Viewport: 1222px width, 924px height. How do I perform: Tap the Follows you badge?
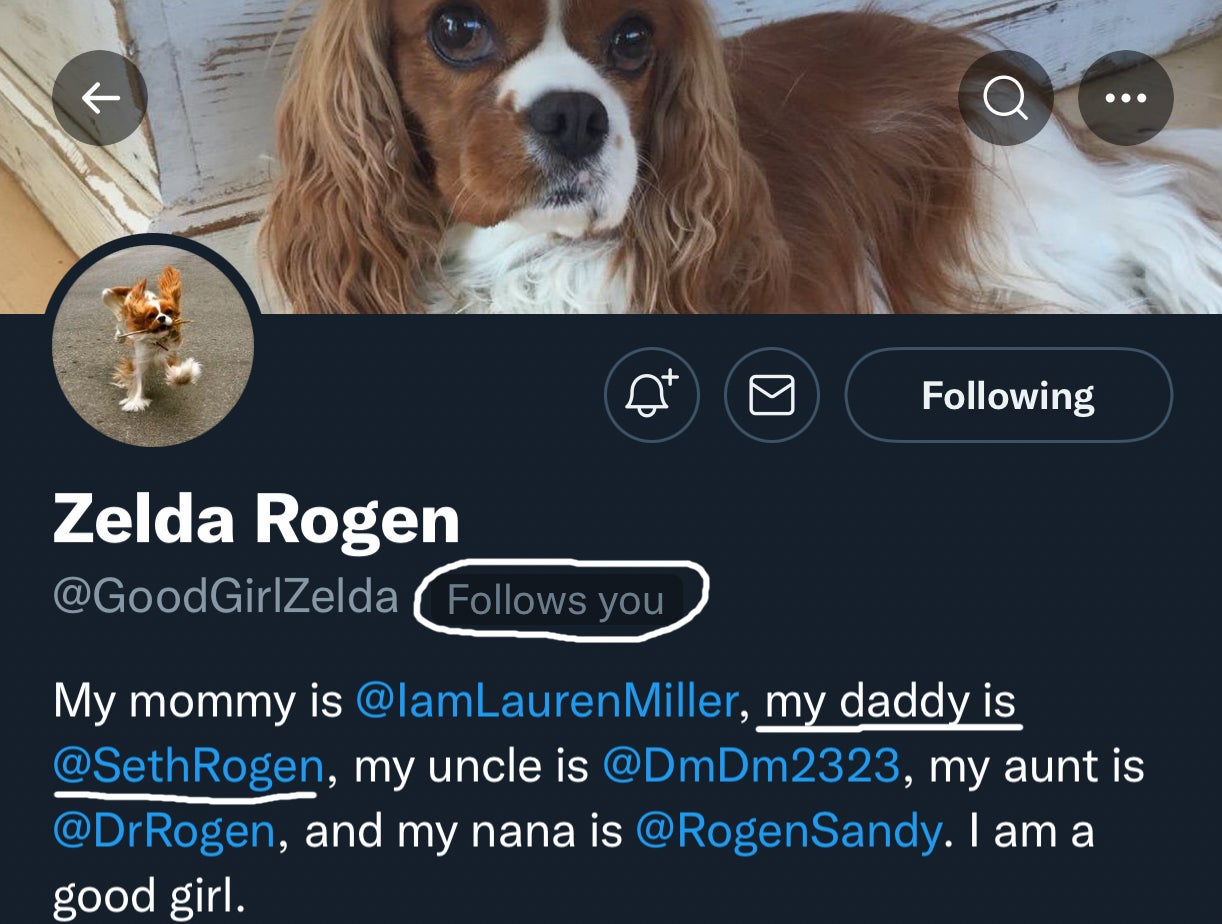[x=555, y=600]
